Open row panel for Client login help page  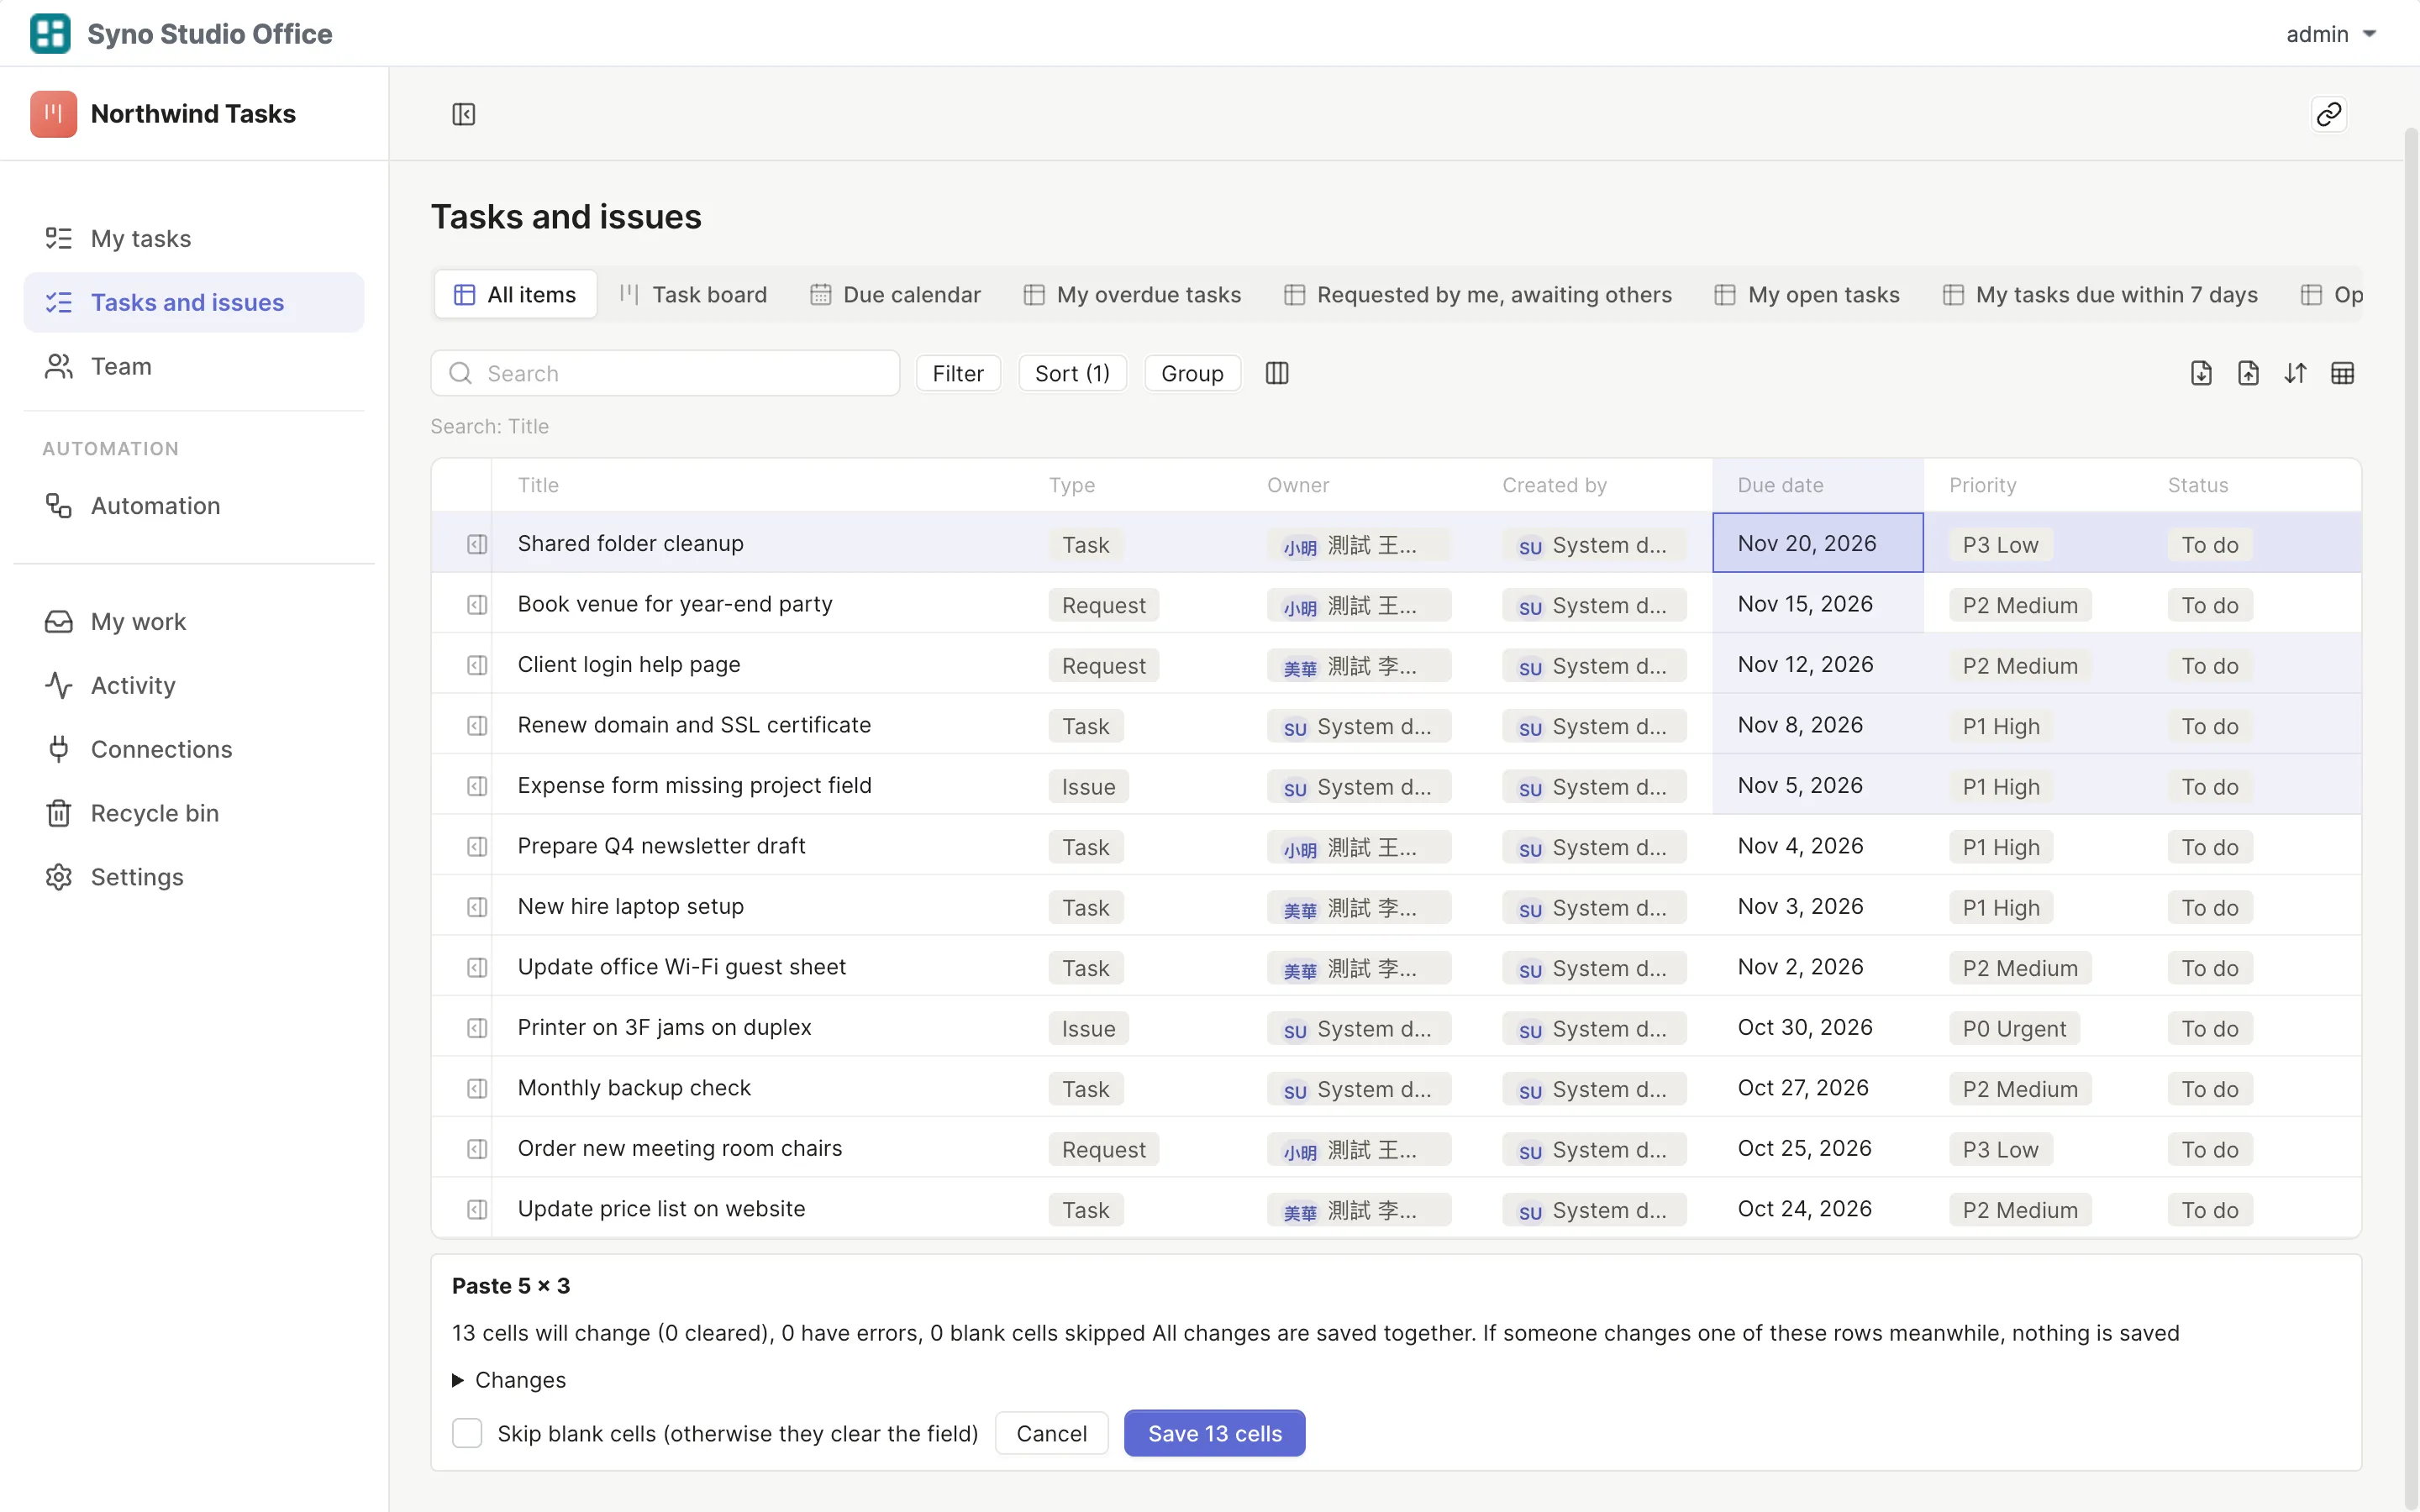pyautogui.click(x=477, y=665)
